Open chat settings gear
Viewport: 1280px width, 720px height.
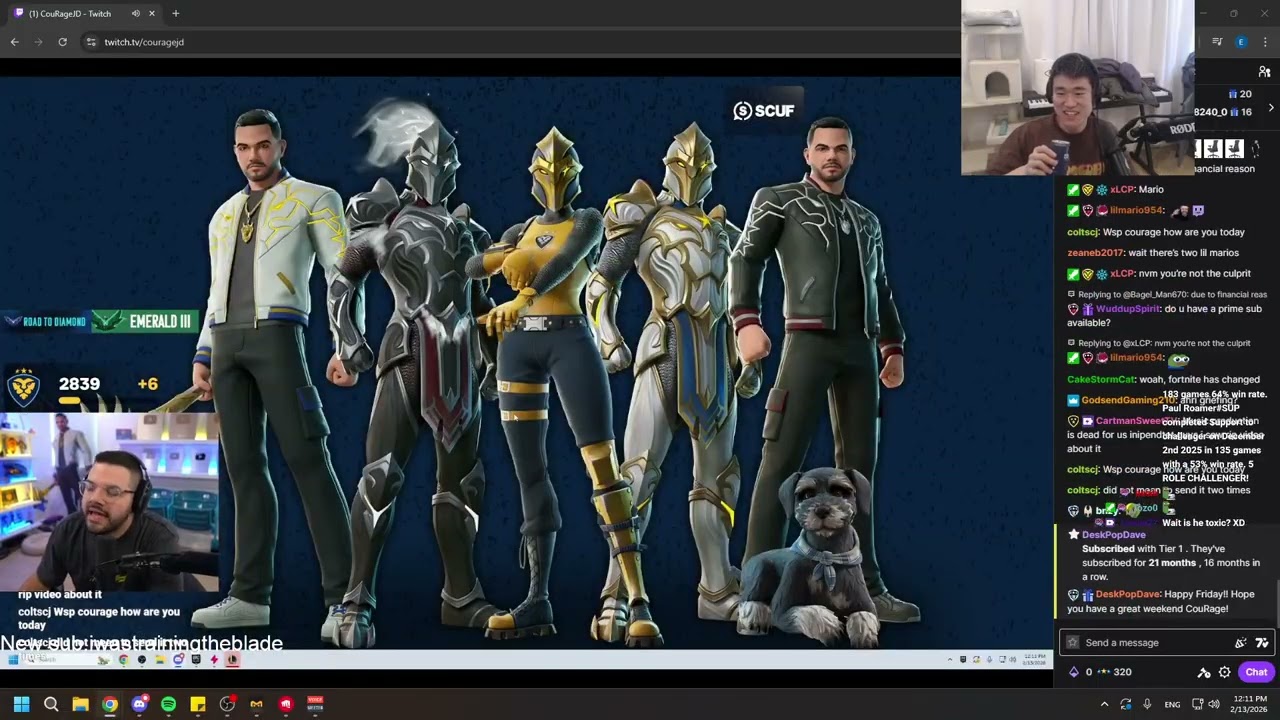[x=1224, y=672]
